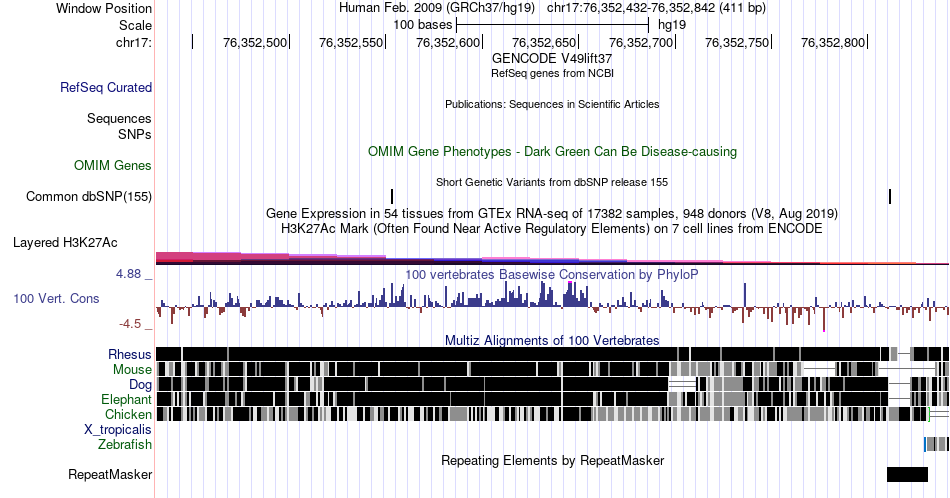The image size is (950, 498).
Task: Click the black RepeatMasker repeat element block
Action: point(907,474)
